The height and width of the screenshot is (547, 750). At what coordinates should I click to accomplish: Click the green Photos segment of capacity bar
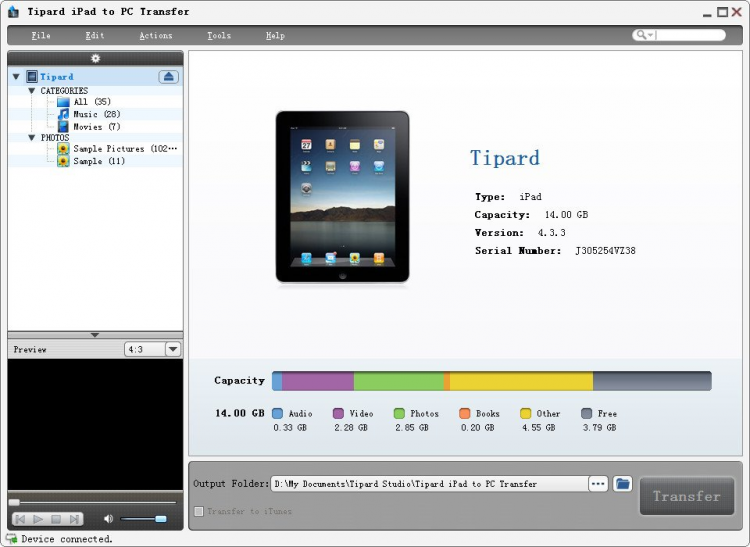click(x=399, y=381)
